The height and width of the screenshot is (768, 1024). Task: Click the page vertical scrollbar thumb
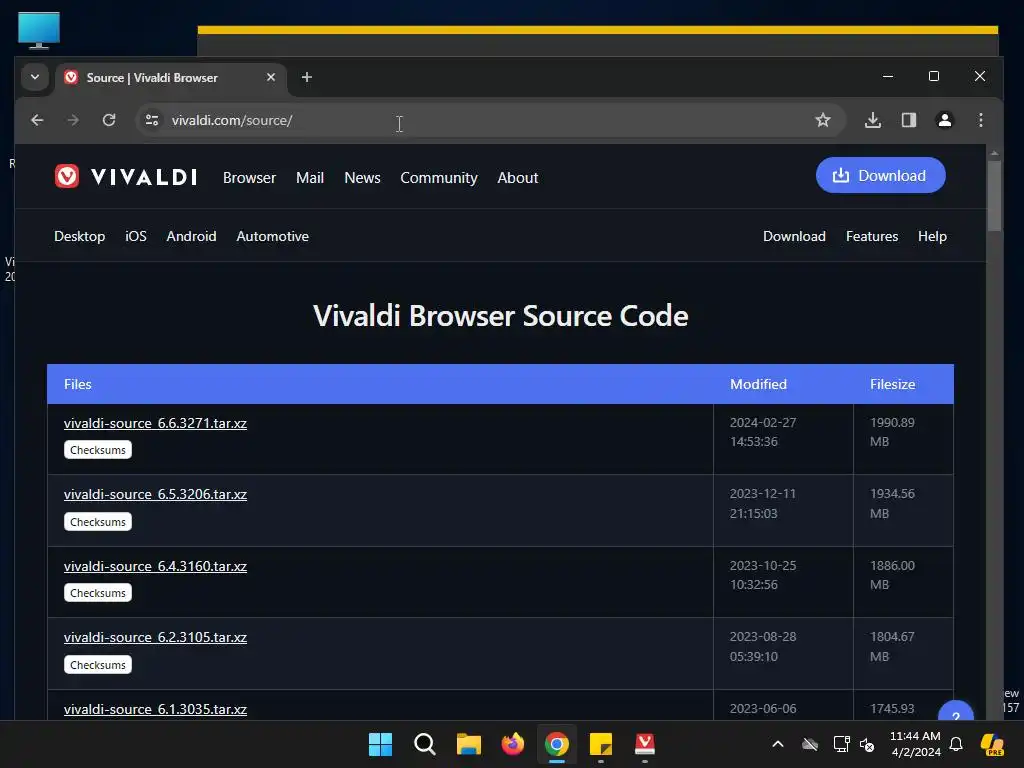[x=994, y=196]
